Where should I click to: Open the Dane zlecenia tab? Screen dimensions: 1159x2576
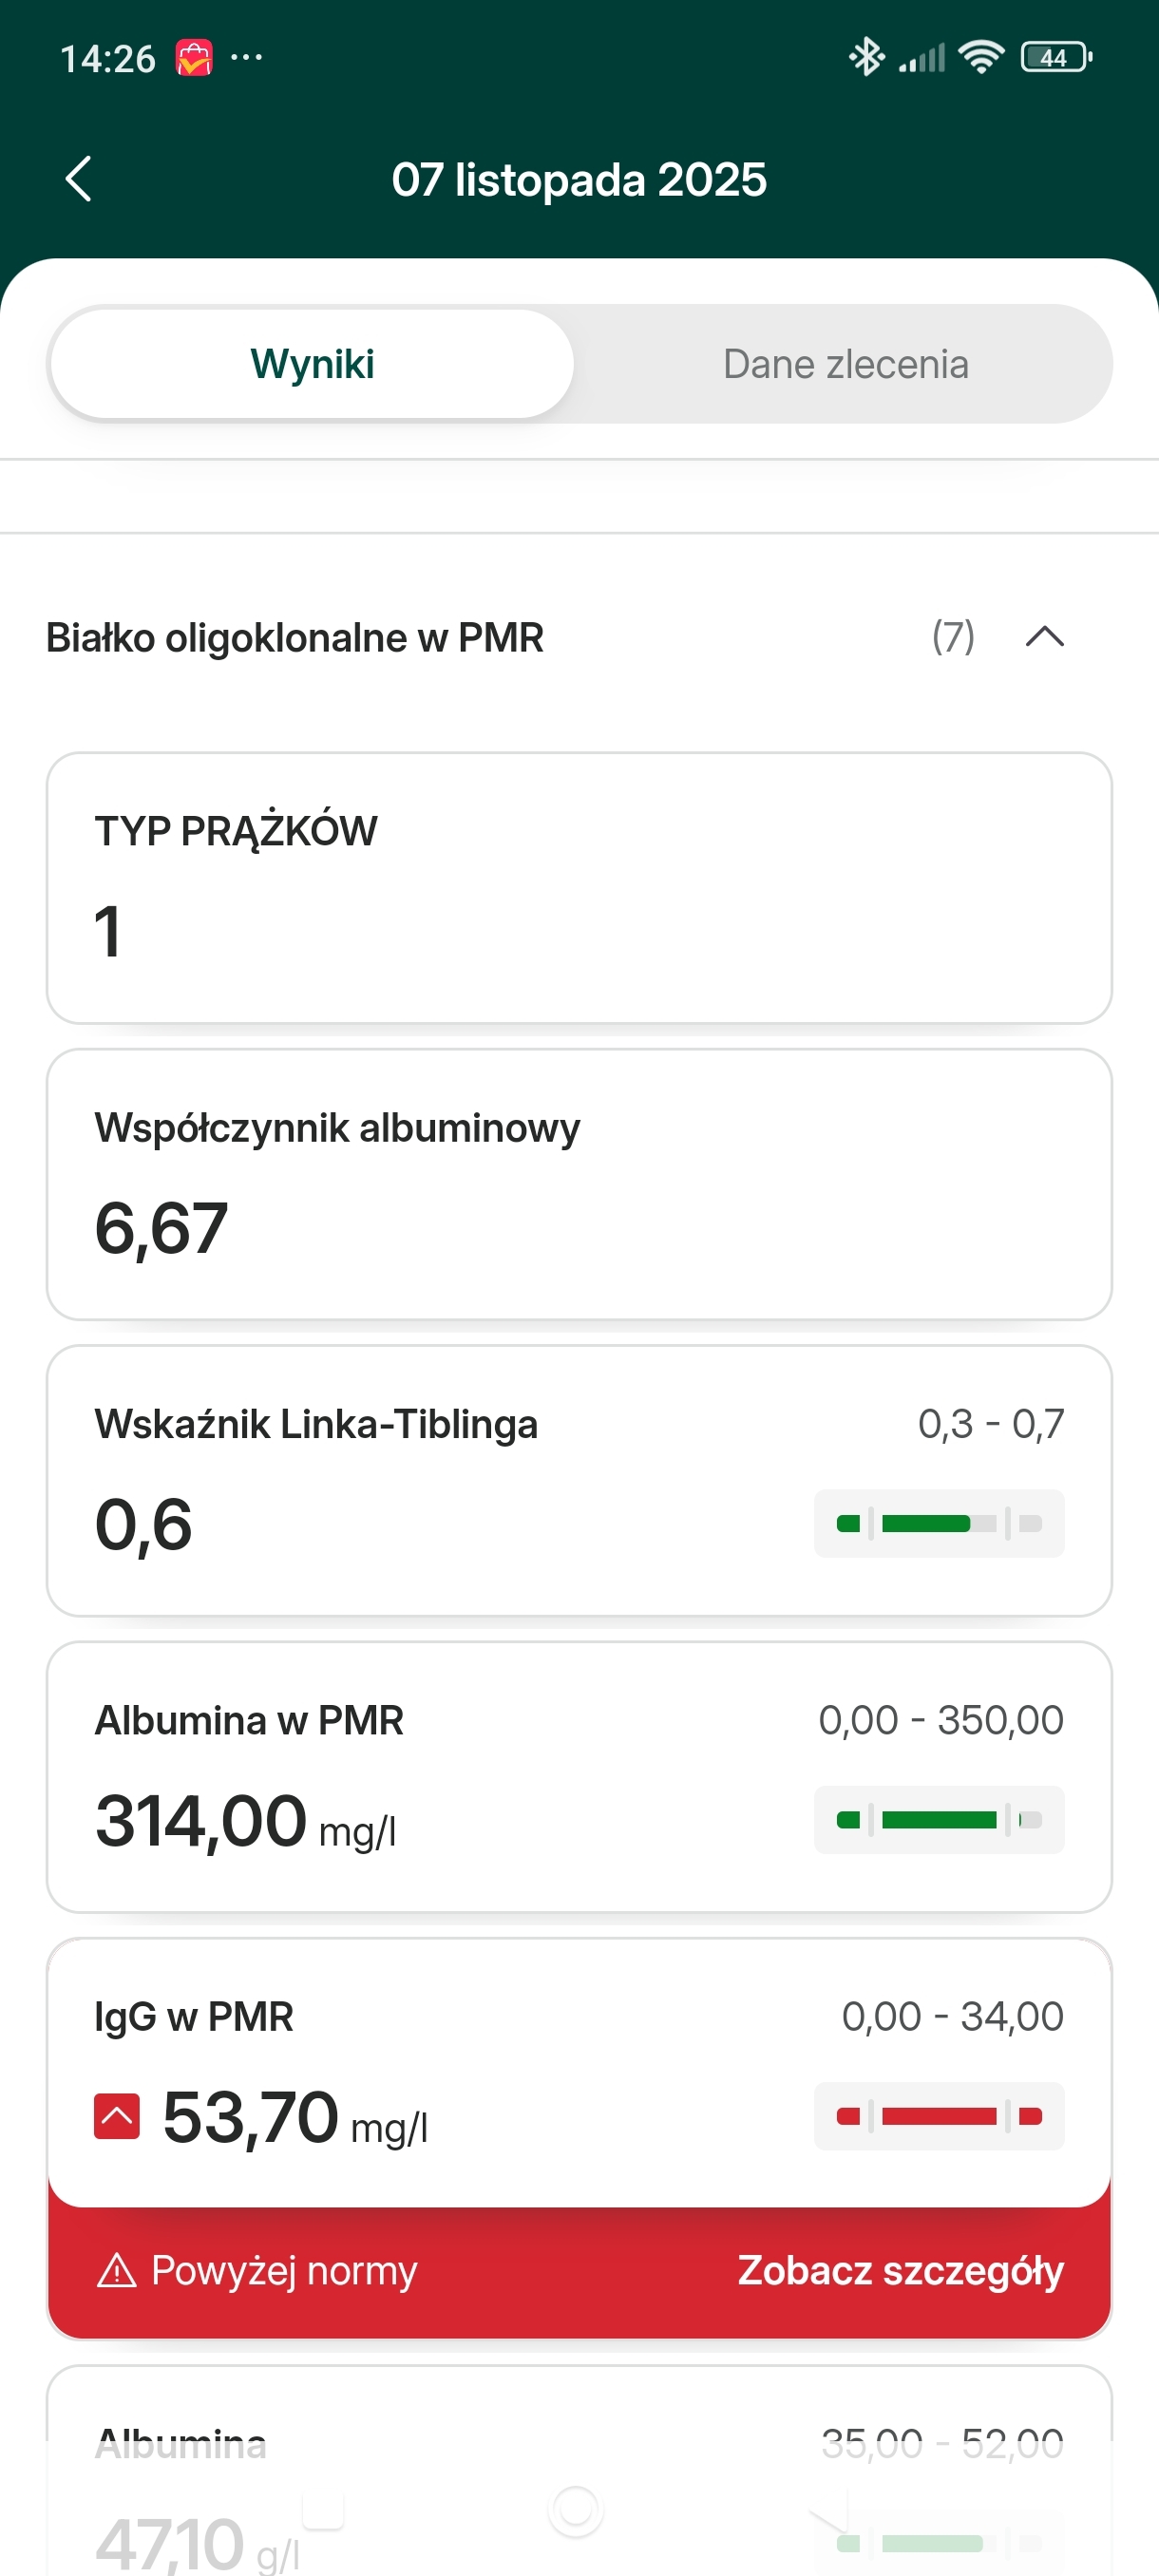pyautogui.click(x=845, y=364)
